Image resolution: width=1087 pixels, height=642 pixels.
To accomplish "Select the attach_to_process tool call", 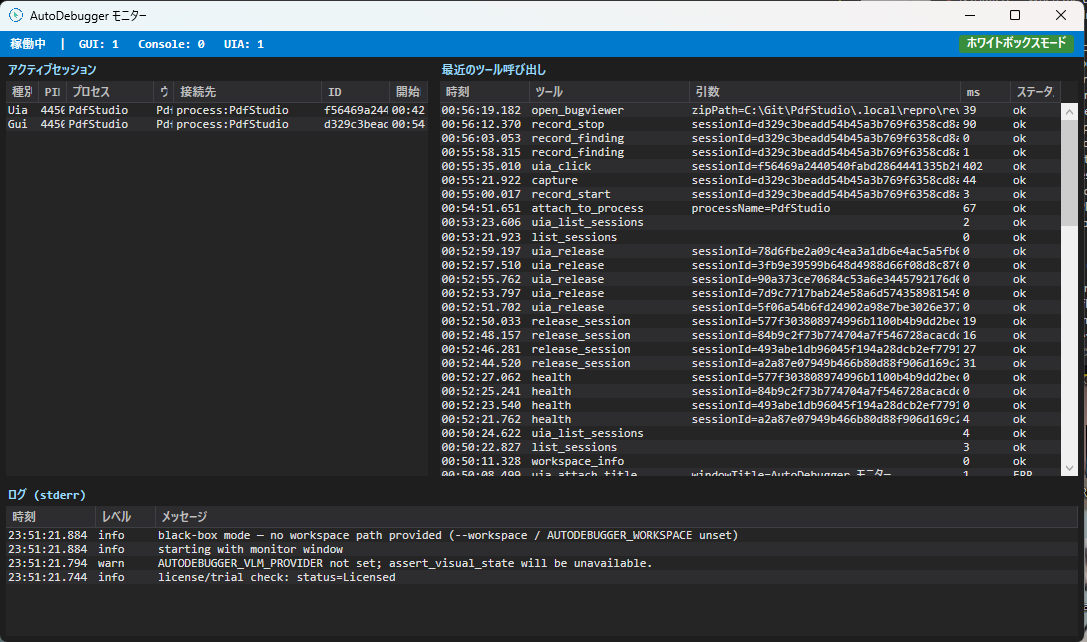I will pyautogui.click(x=750, y=208).
